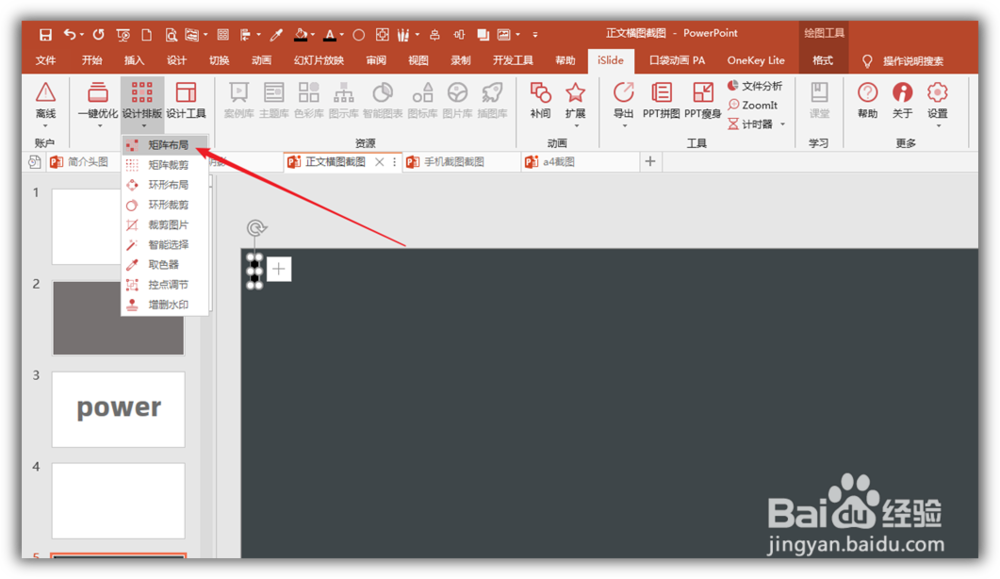Click the PPT拼图 tool
1000x579 pixels.
pos(661,101)
